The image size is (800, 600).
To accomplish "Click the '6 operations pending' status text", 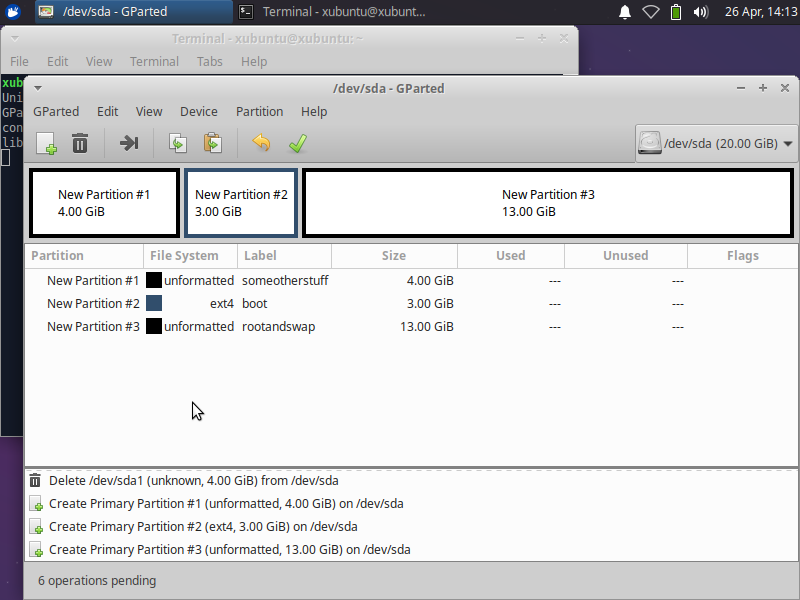I will [x=97, y=581].
